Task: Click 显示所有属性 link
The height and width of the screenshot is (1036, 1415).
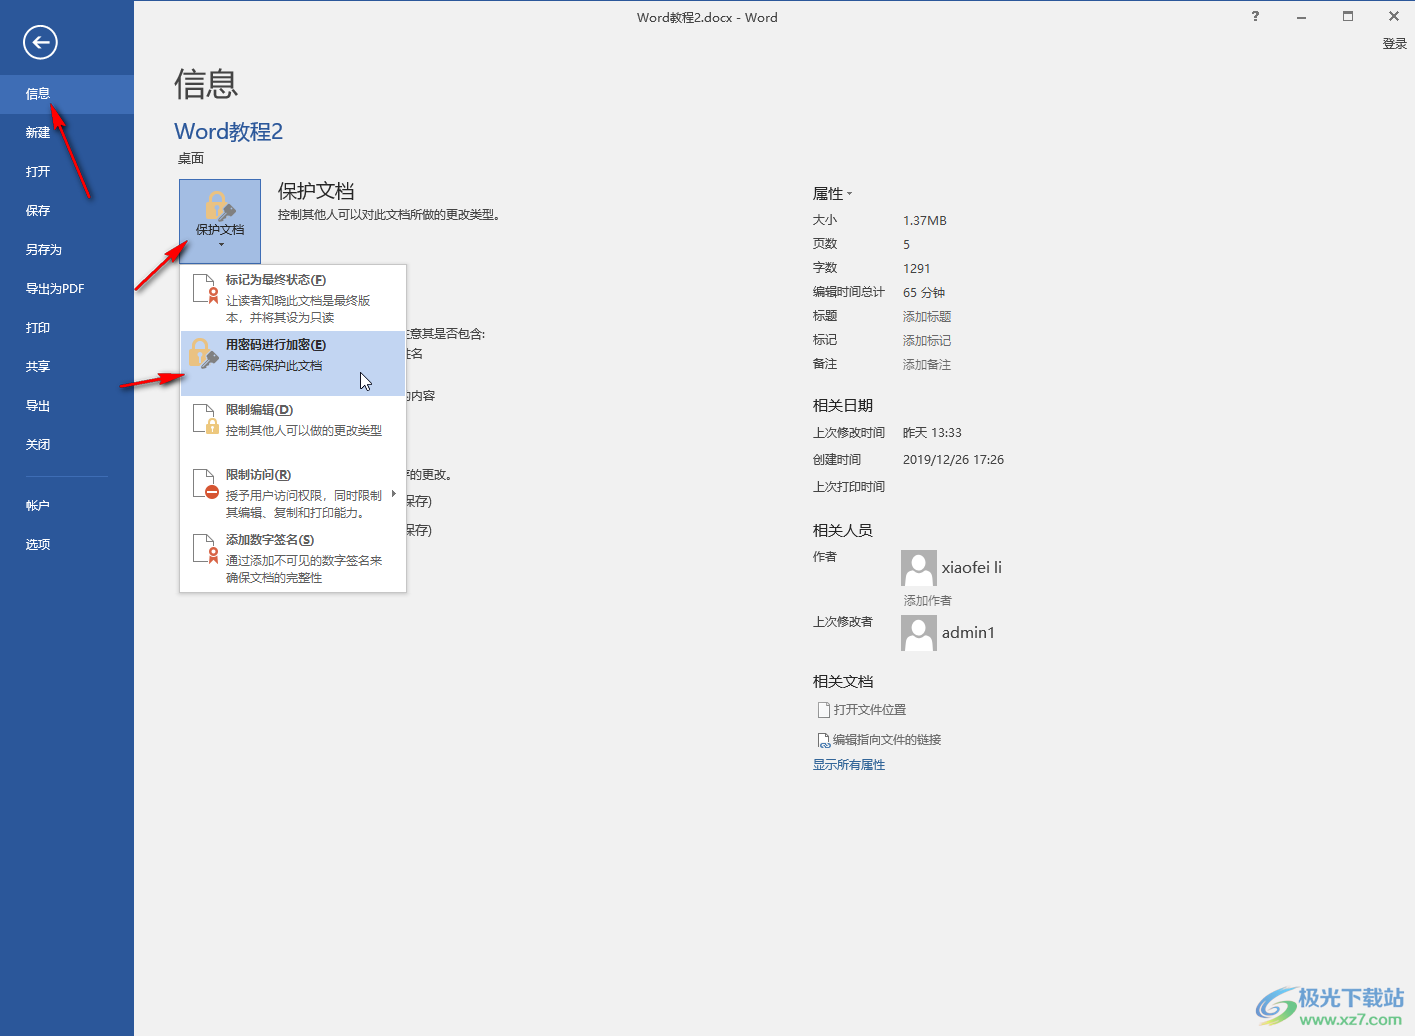Action: [849, 765]
